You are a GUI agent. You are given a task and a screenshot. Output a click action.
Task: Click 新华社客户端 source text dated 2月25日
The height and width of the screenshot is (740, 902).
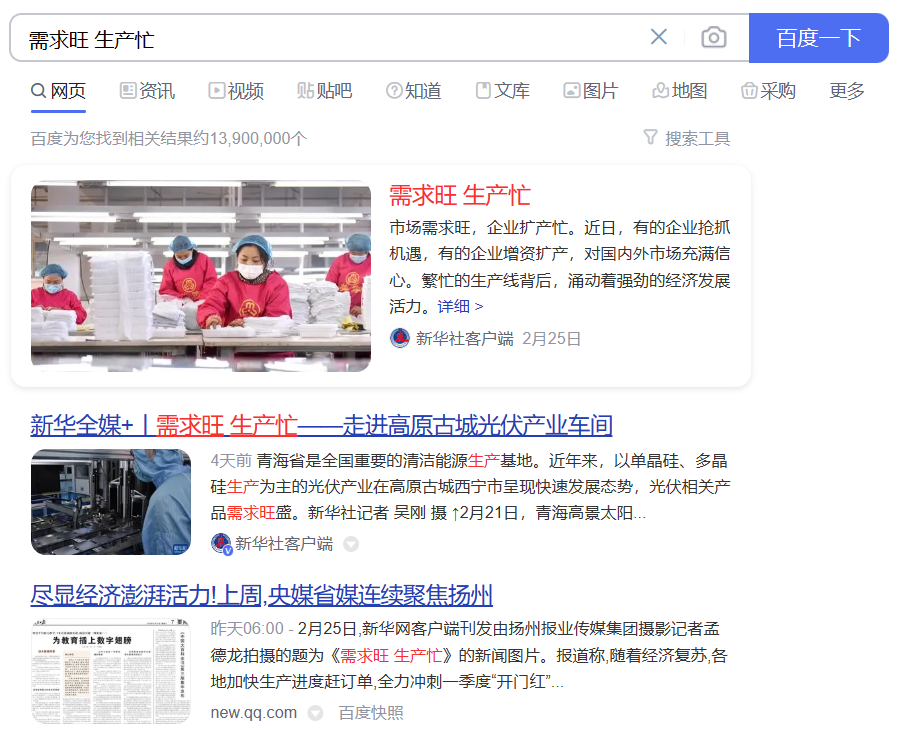coord(465,338)
